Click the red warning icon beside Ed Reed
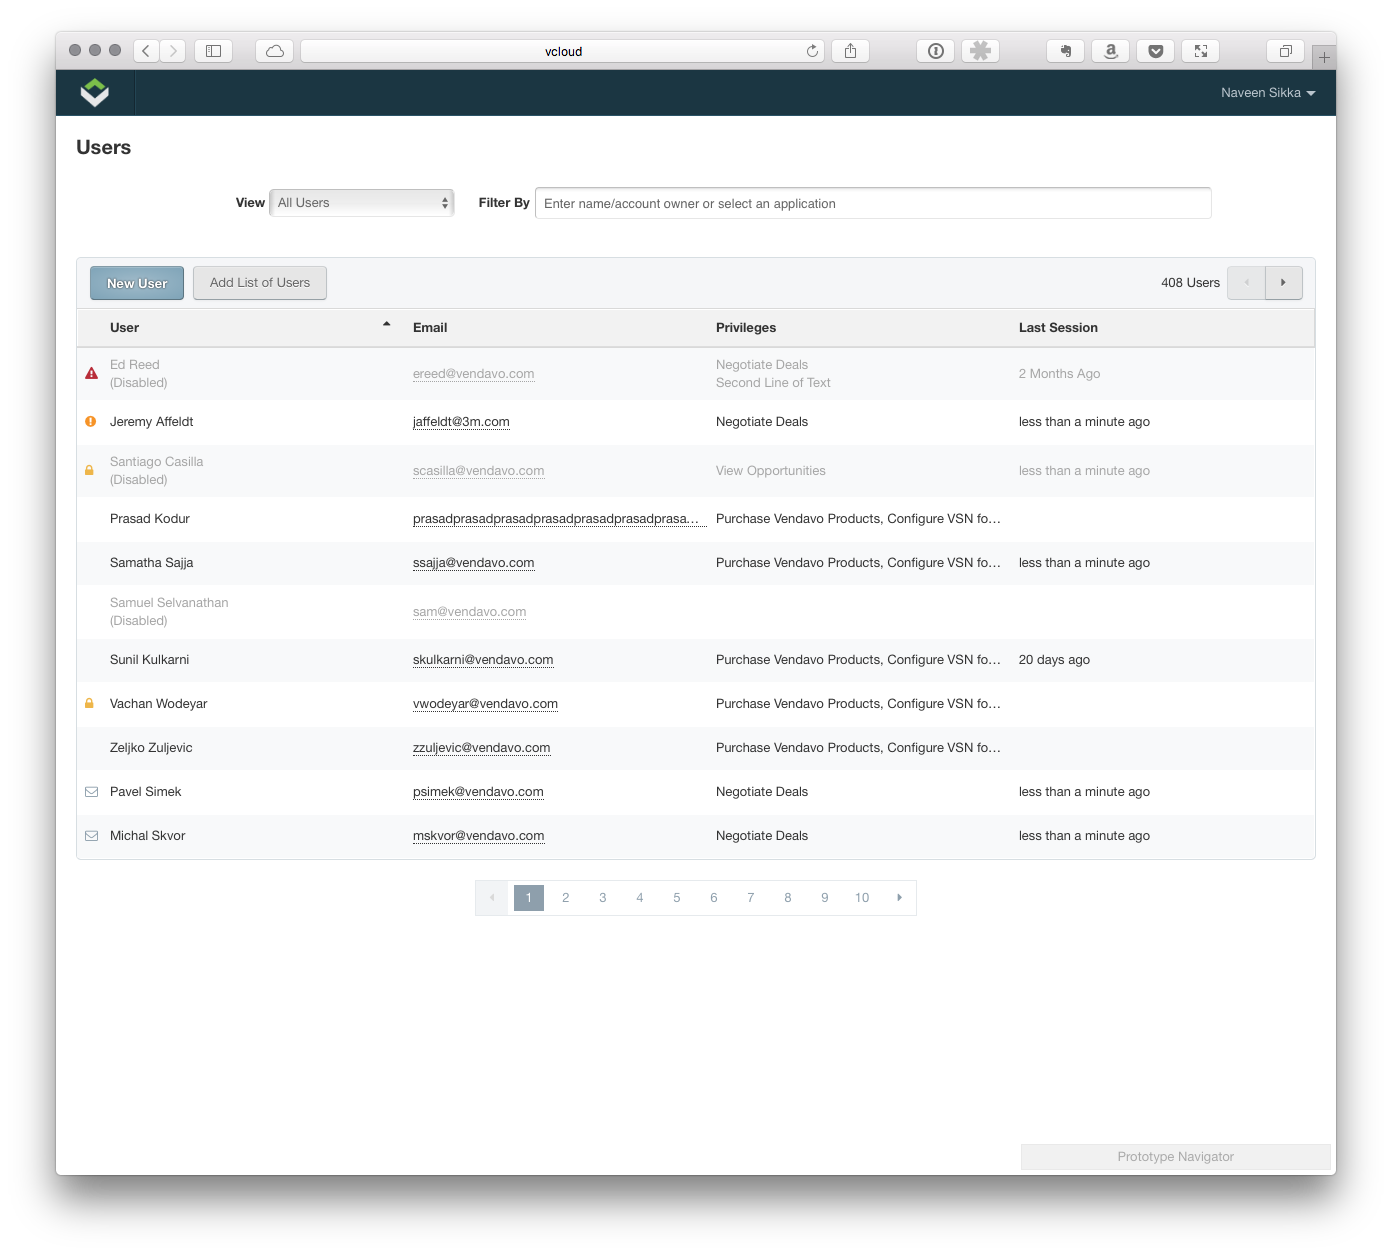Screen dimensions: 1392x1255 (x=91, y=374)
